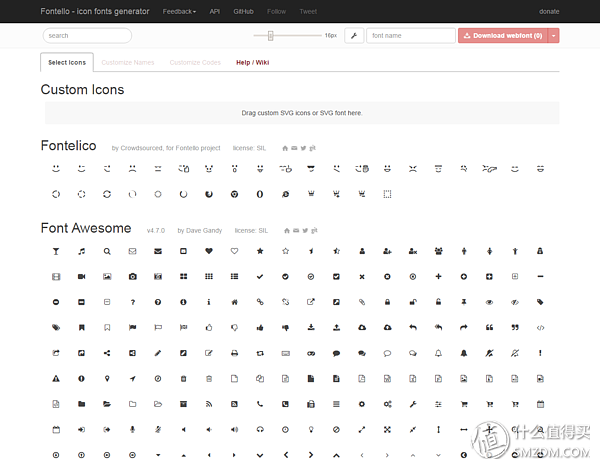Select the solid trash can icon
This screenshot has height=469, width=600.
click(x=184, y=379)
